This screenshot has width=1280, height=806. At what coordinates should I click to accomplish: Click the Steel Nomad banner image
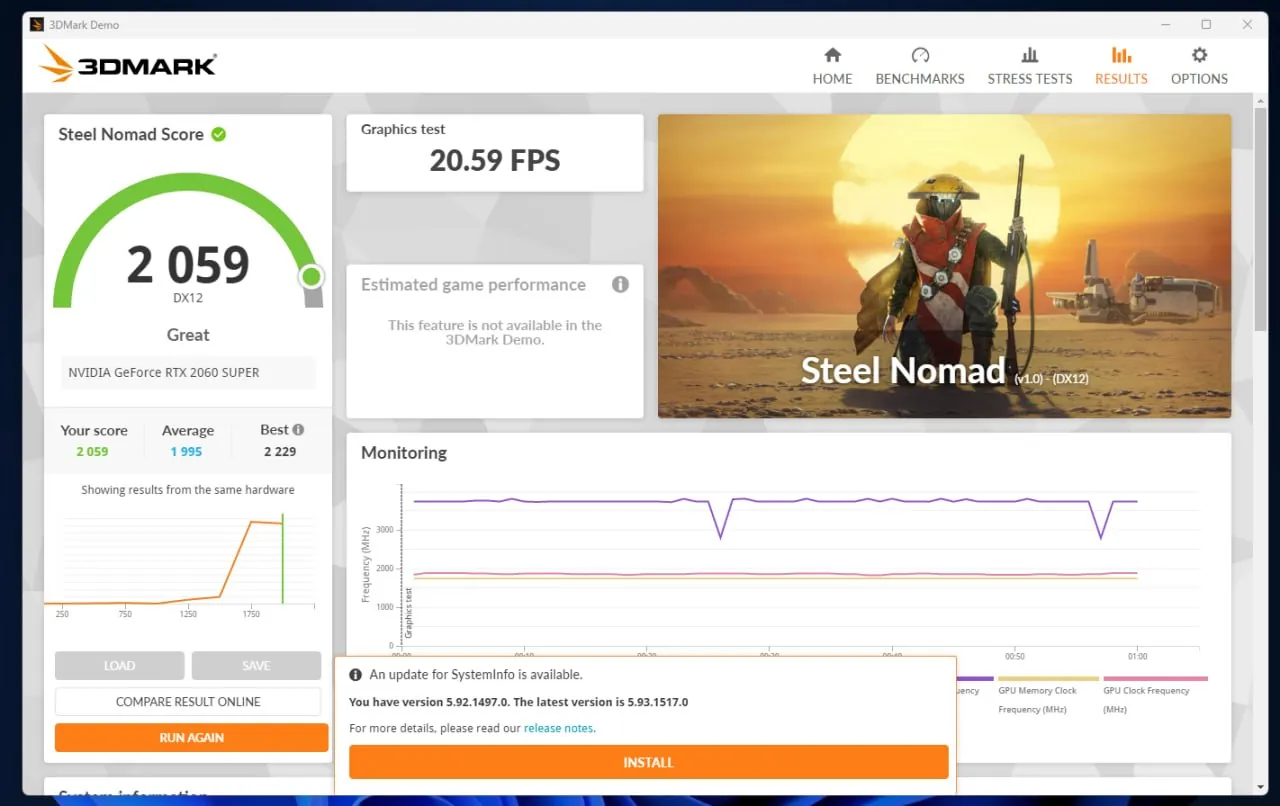(x=944, y=266)
